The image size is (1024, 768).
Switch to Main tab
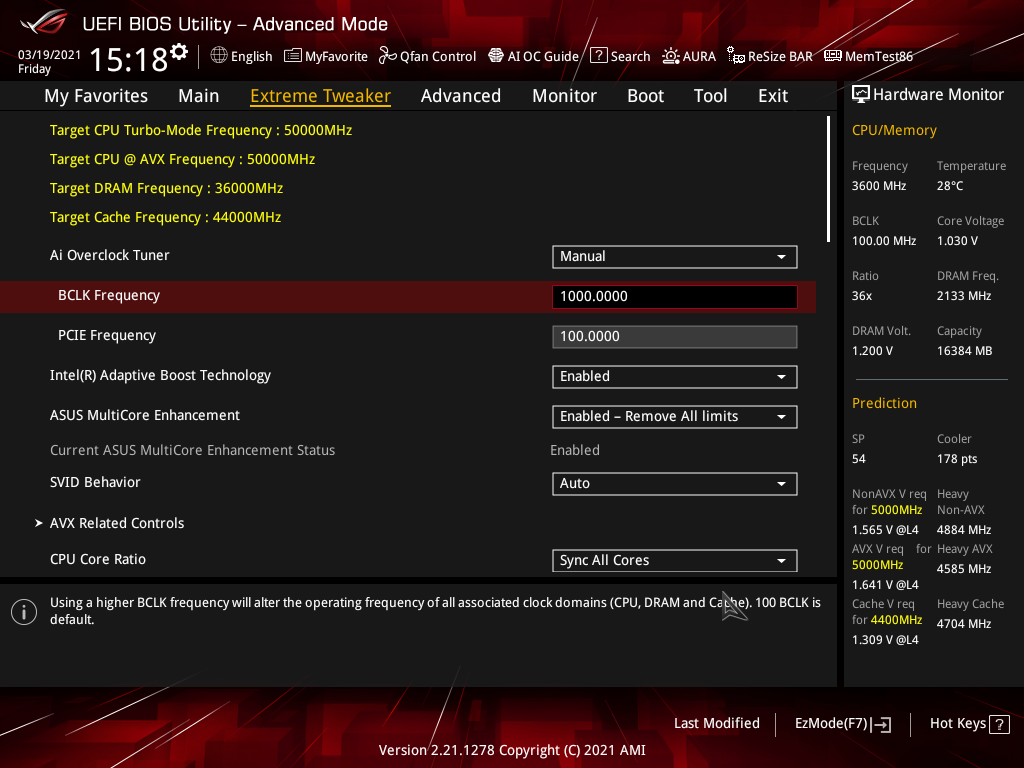point(199,96)
